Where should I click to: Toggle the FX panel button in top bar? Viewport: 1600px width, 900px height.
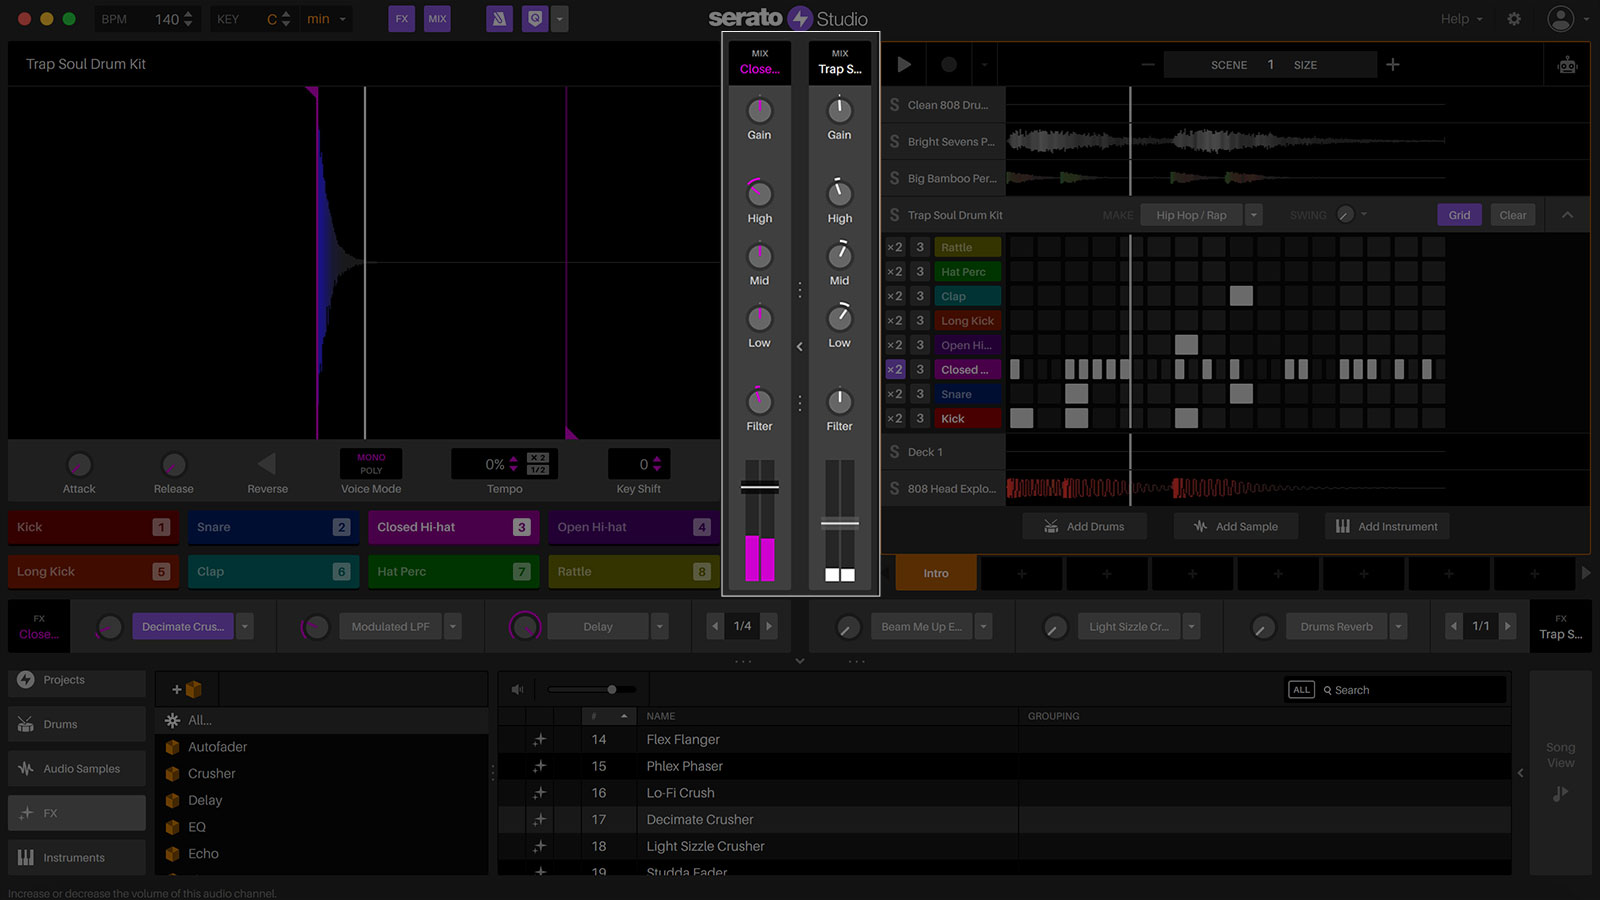(x=401, y=19)
